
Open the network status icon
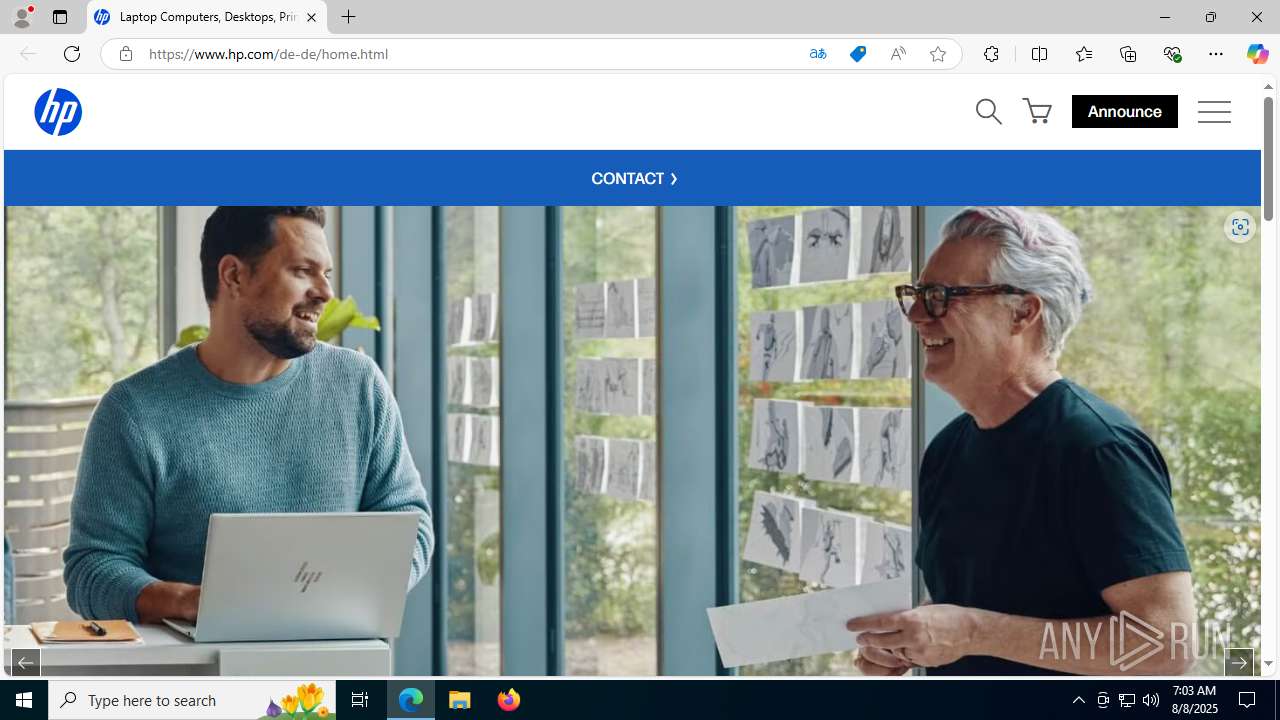tap(1127, 700)
